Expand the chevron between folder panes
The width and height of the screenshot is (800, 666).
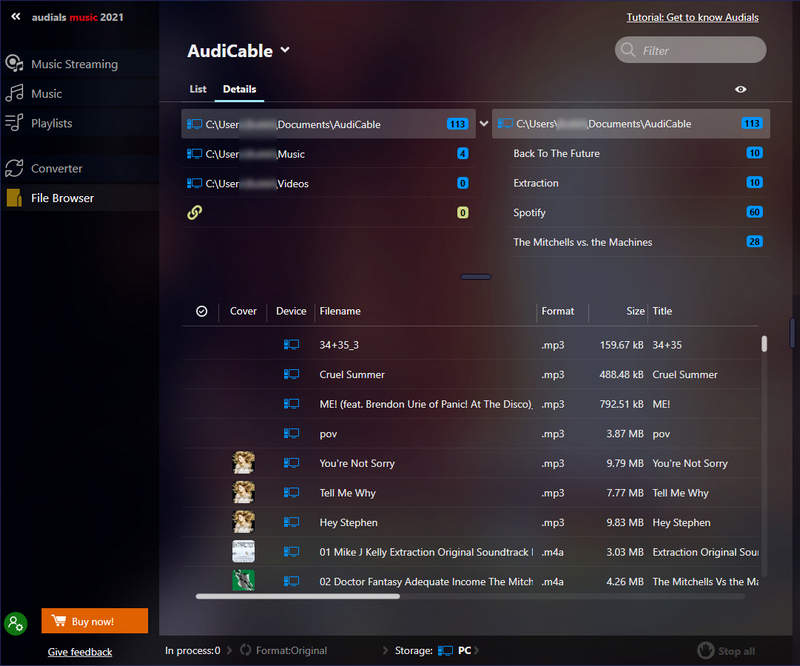[x=484, y=124]
